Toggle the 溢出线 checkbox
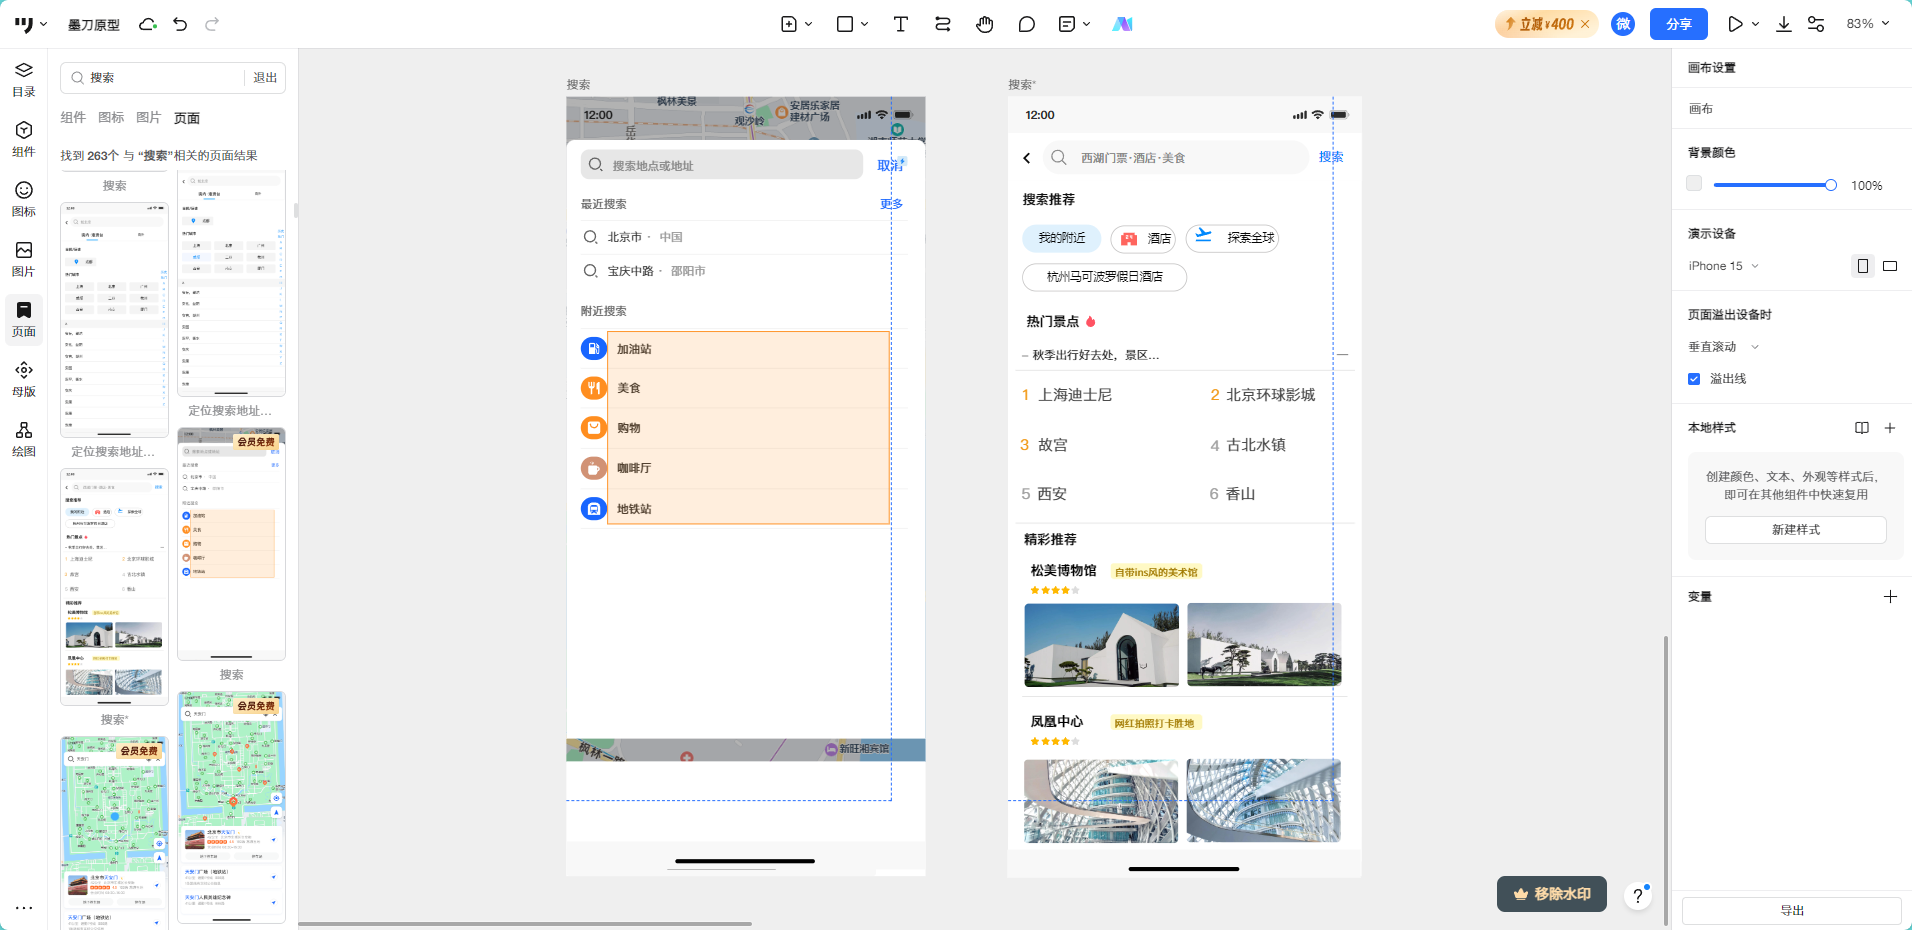The height and width of the screenshot is (930, 1912). (x=1694, y=379)
